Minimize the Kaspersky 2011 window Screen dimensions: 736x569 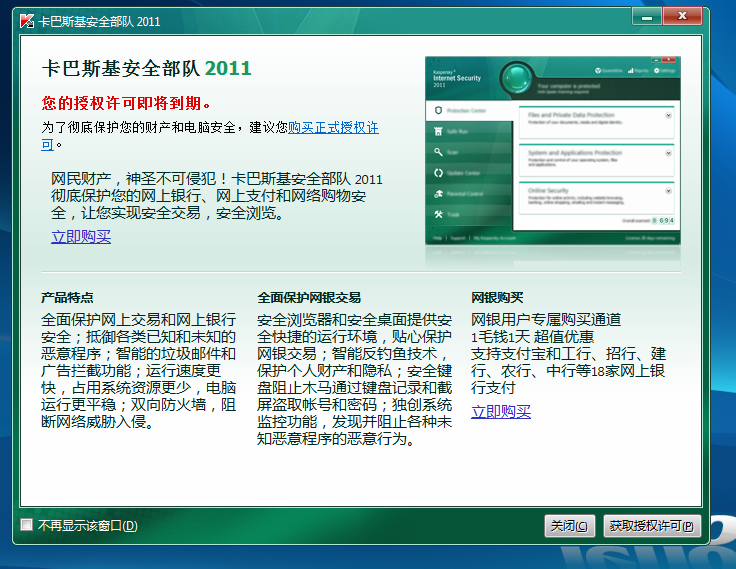(x=647, y=17)
